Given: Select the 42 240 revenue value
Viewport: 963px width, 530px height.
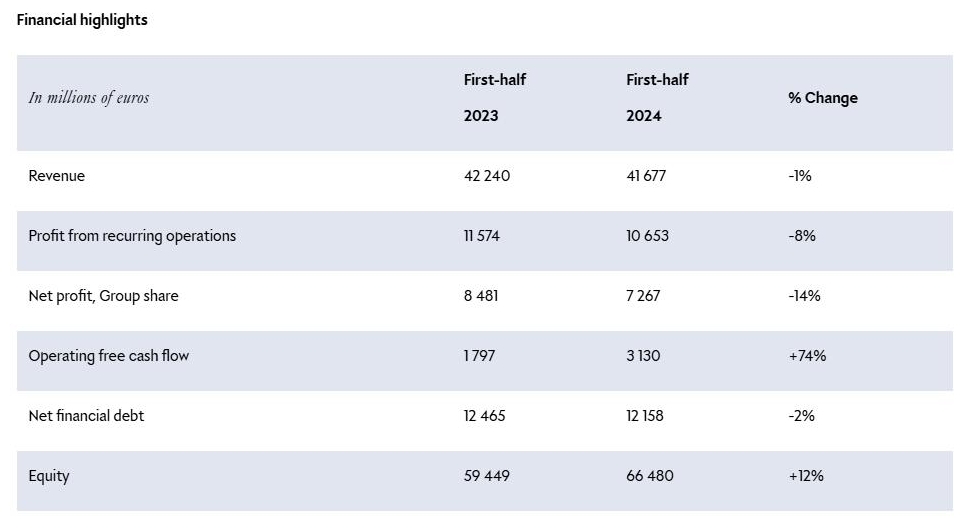Looking at the screenshot, I should (486, 176).
